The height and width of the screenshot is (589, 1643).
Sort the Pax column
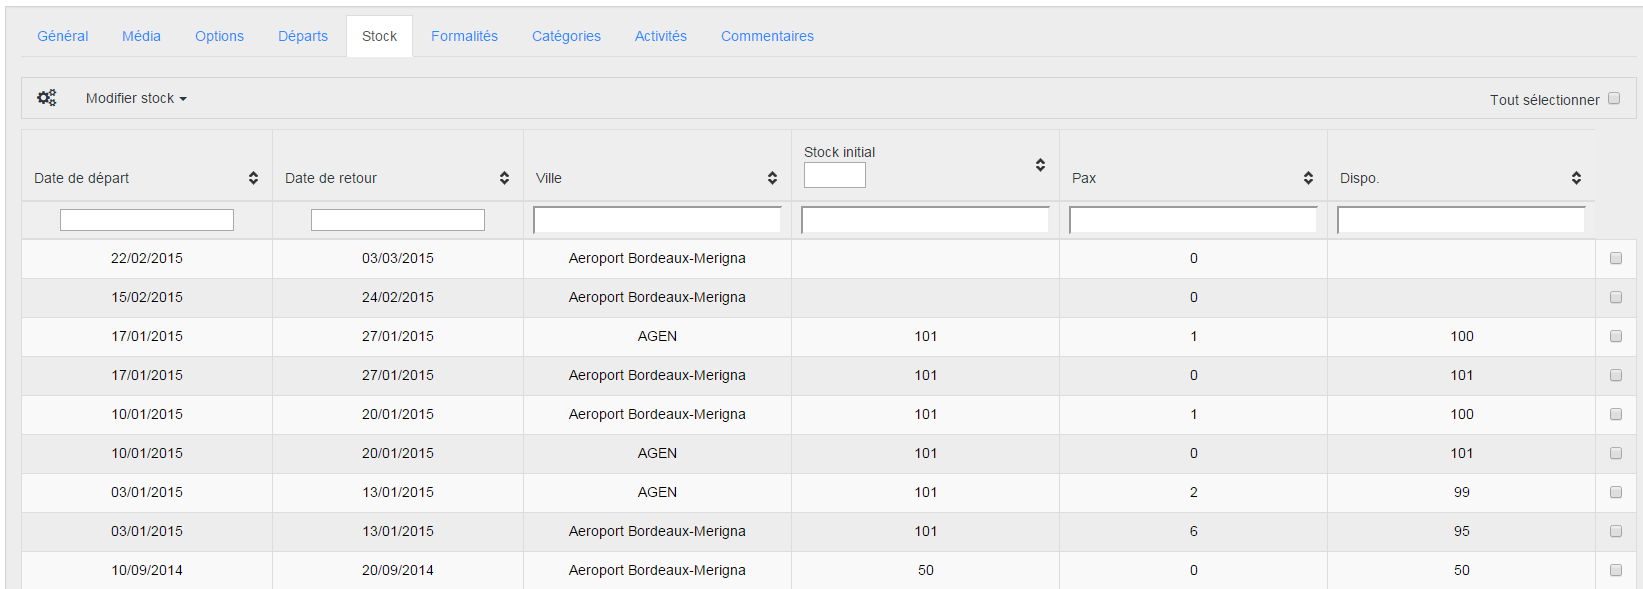point(1308,178)
